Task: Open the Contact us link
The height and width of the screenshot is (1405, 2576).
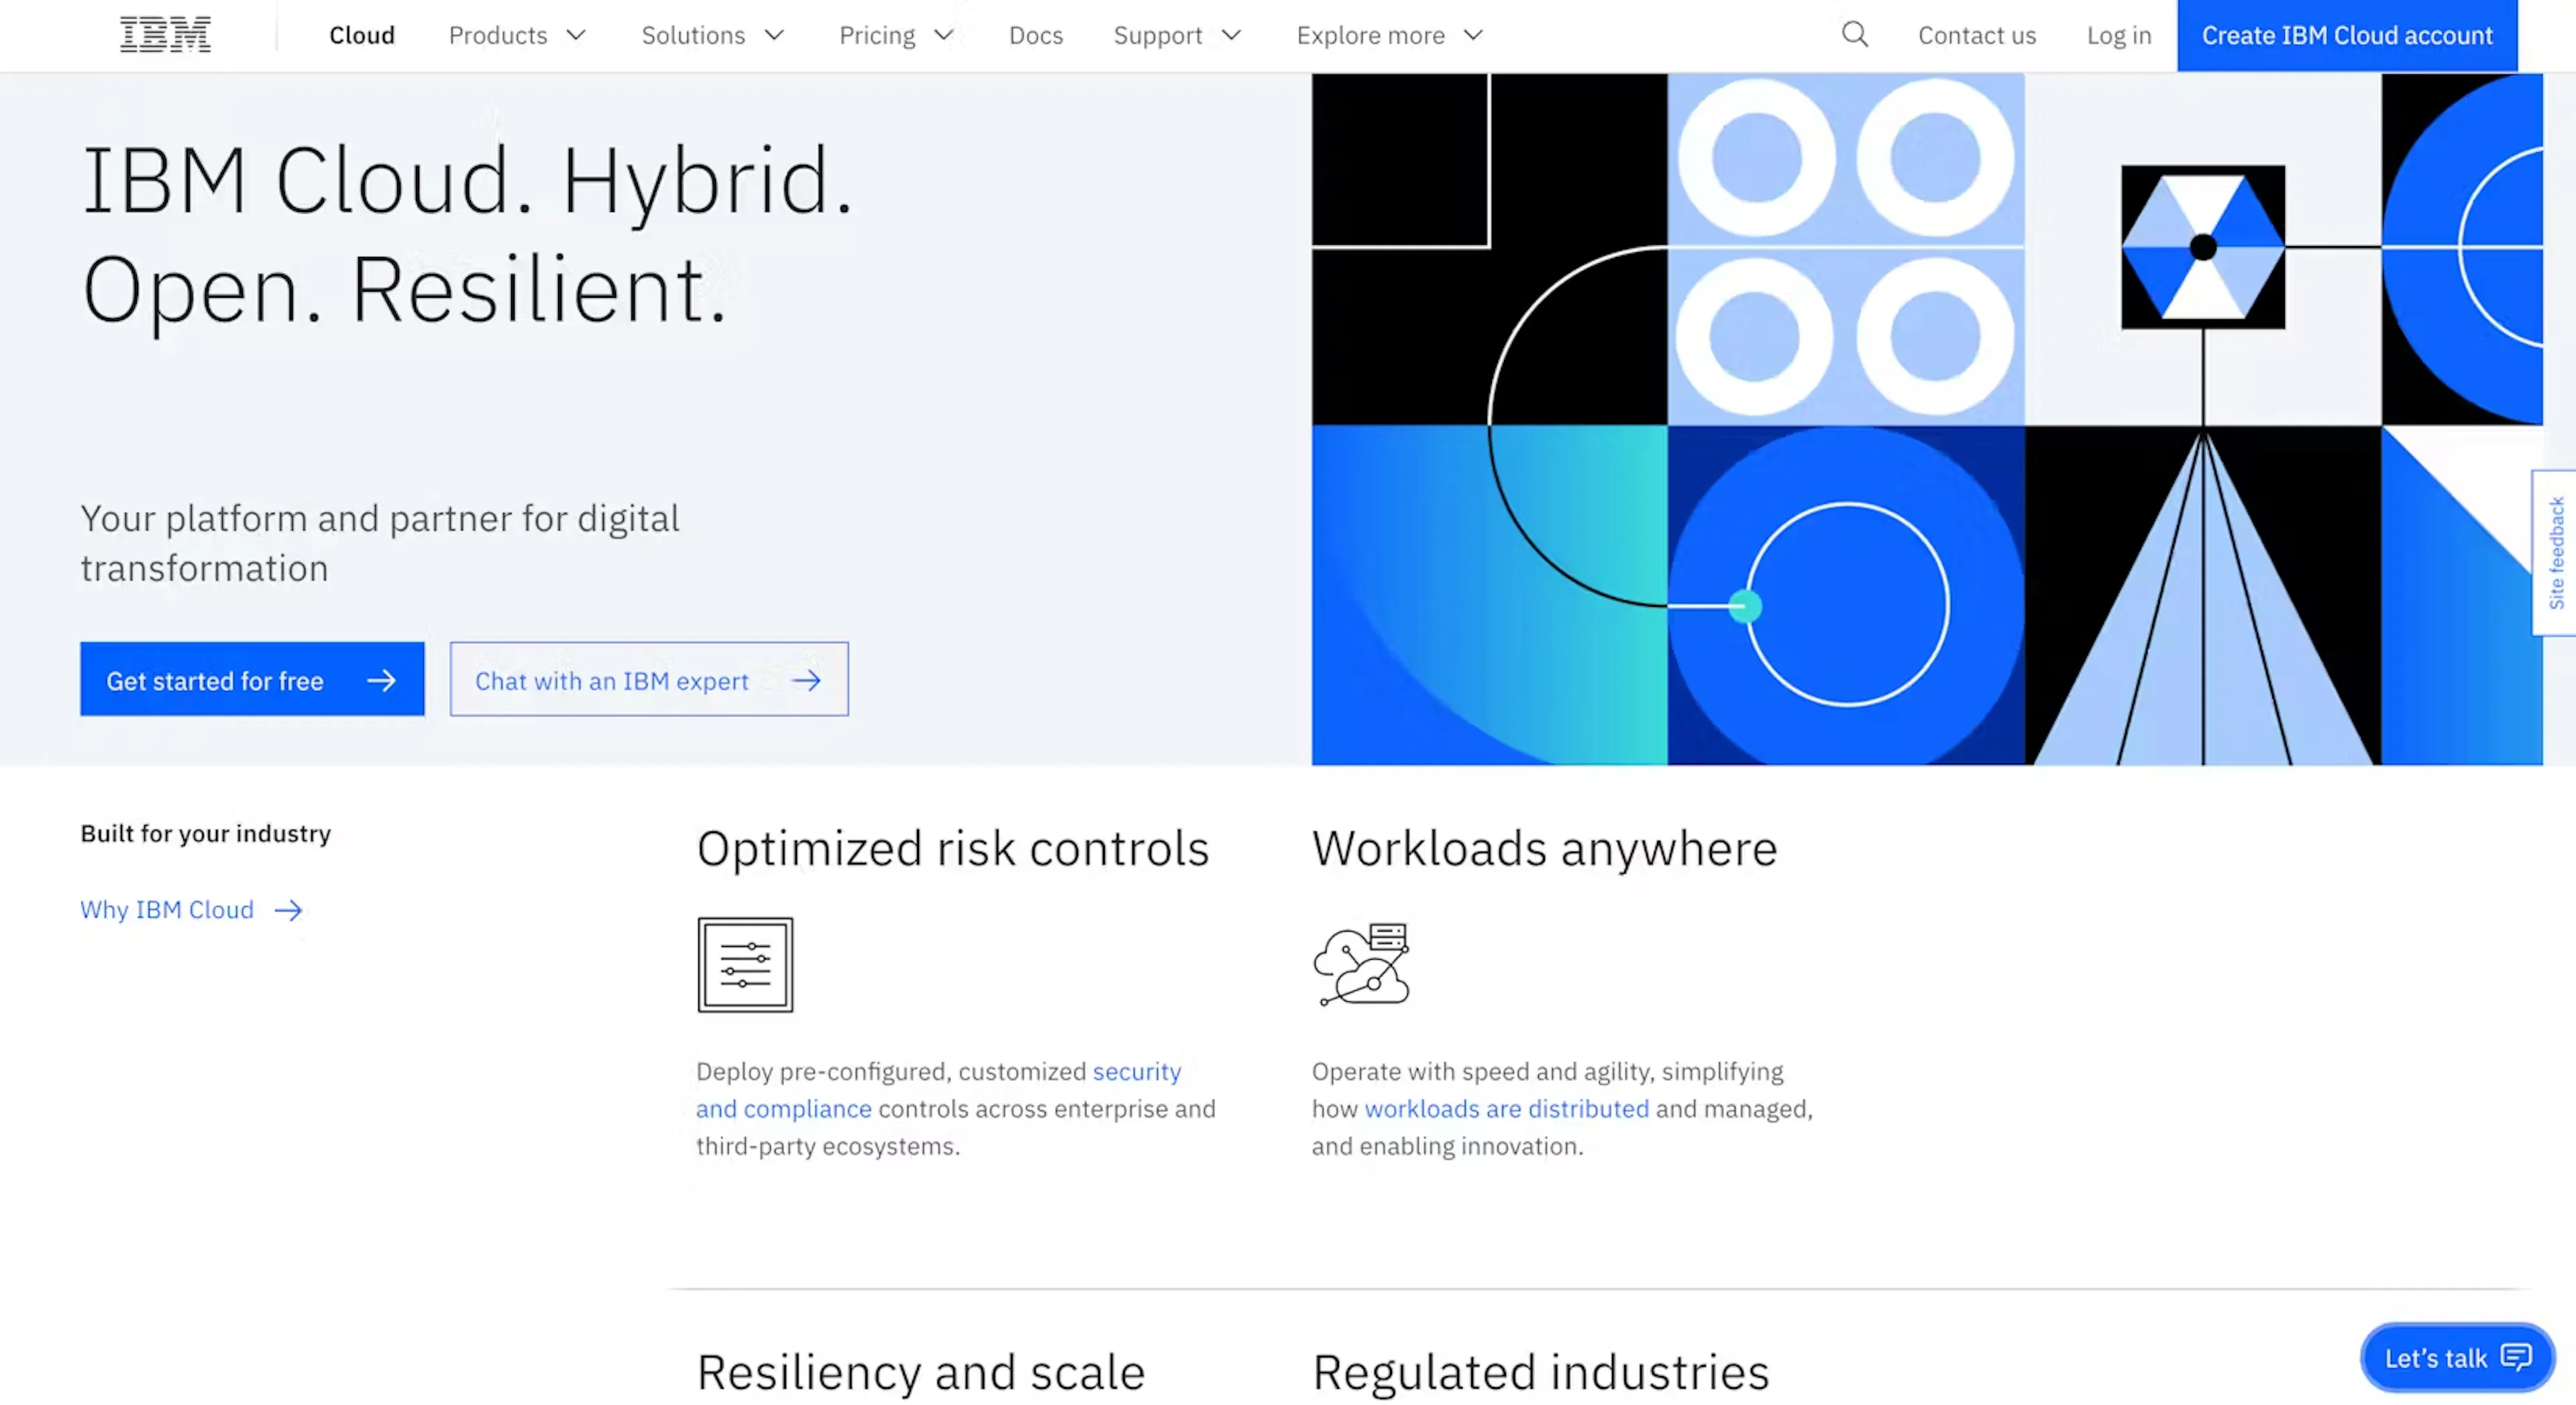Action: (x=1976, y=36)
